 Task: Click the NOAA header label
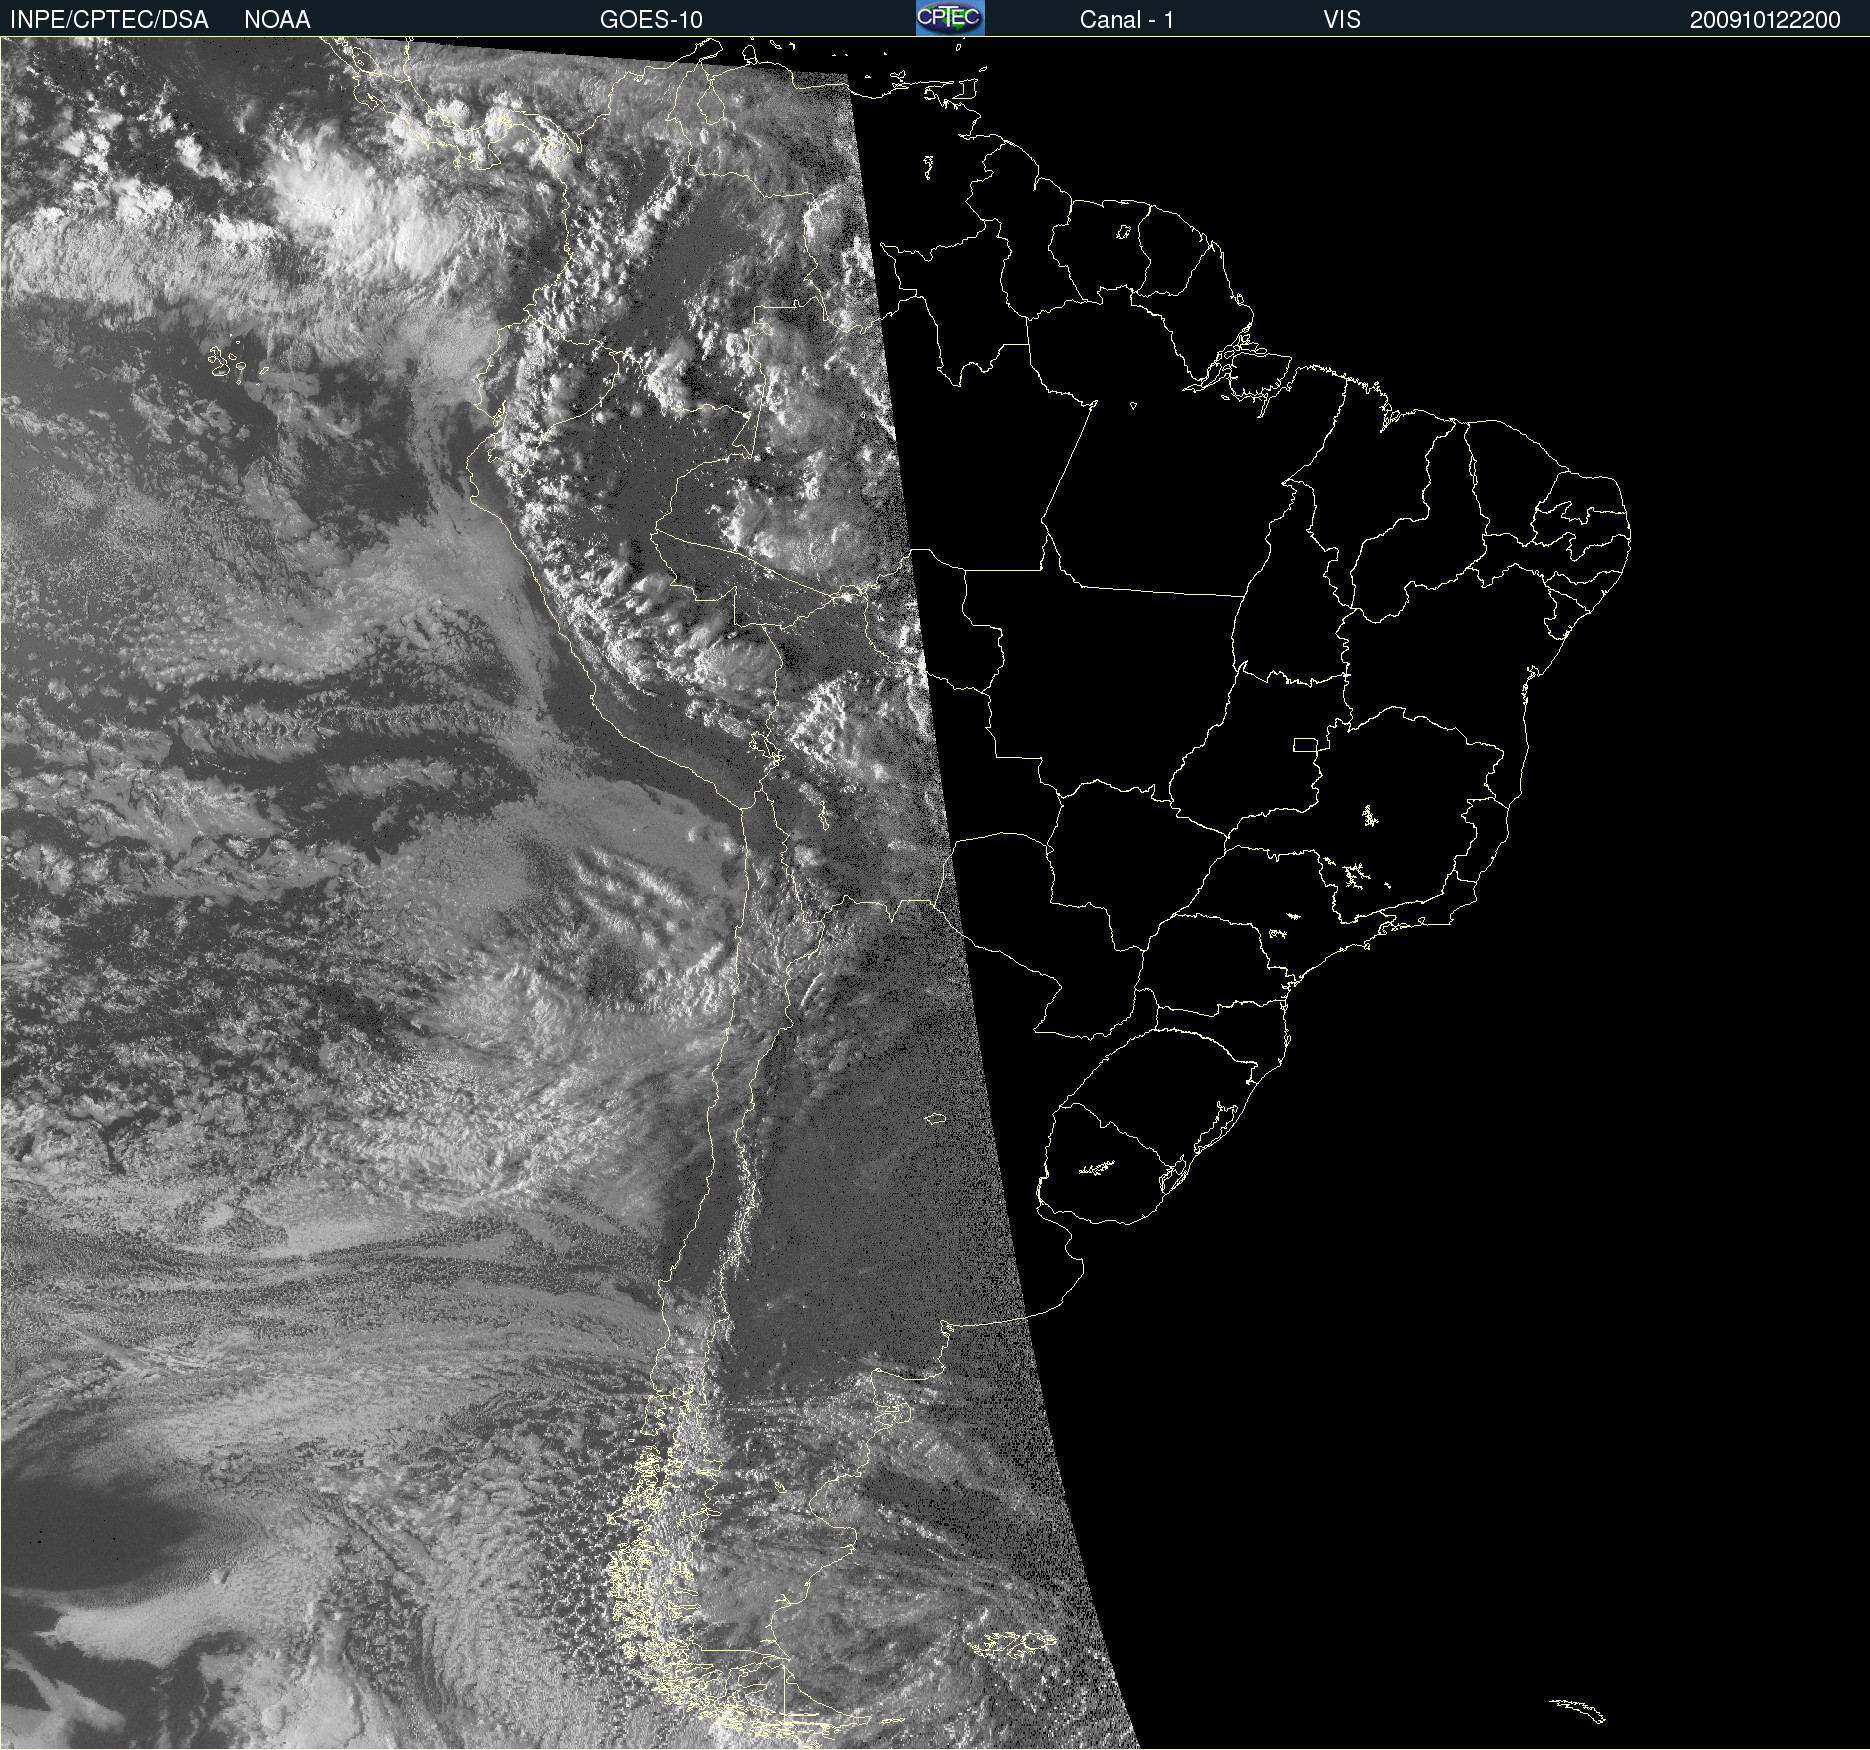(277, 20)
